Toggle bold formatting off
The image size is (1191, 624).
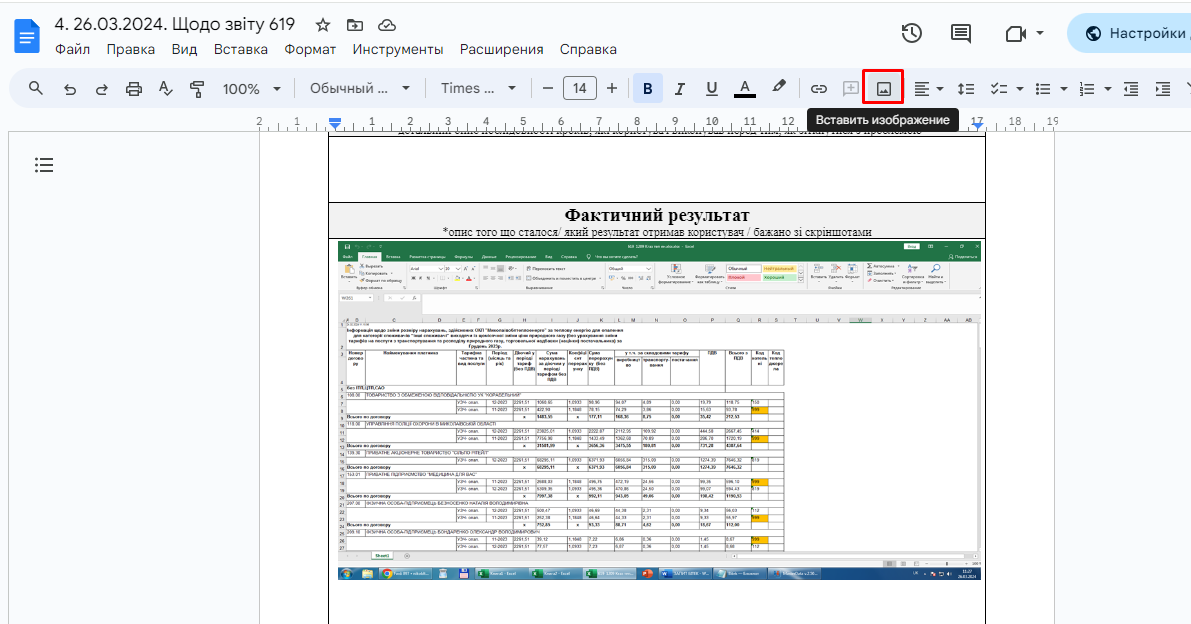[648, 88]
